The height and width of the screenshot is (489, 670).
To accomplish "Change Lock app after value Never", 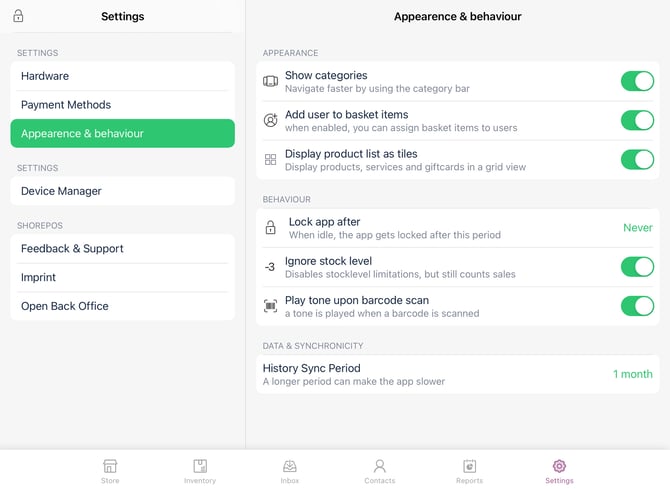I will (637, 228).
